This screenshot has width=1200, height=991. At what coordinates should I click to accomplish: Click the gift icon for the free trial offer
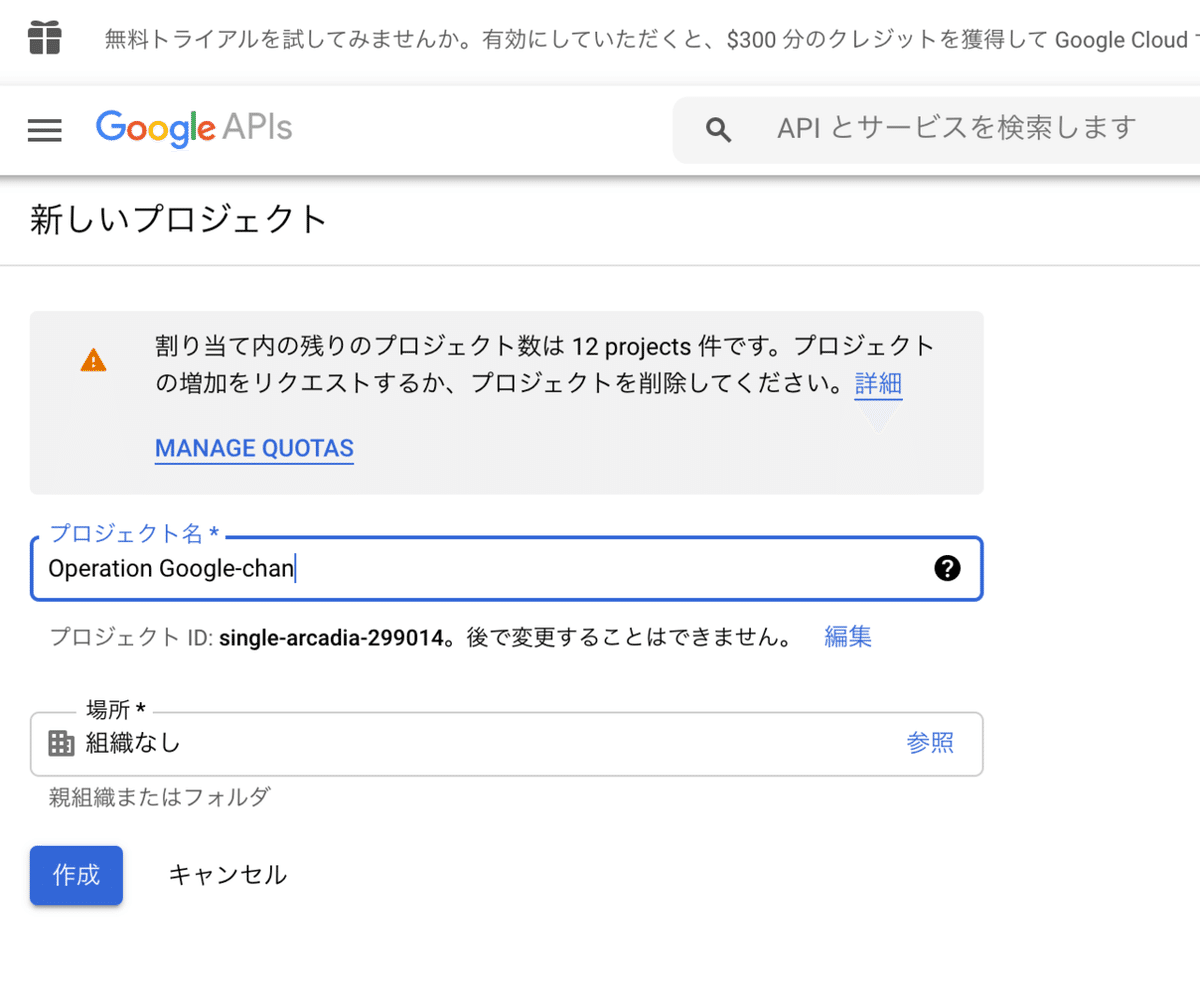(x=44, y=39)
